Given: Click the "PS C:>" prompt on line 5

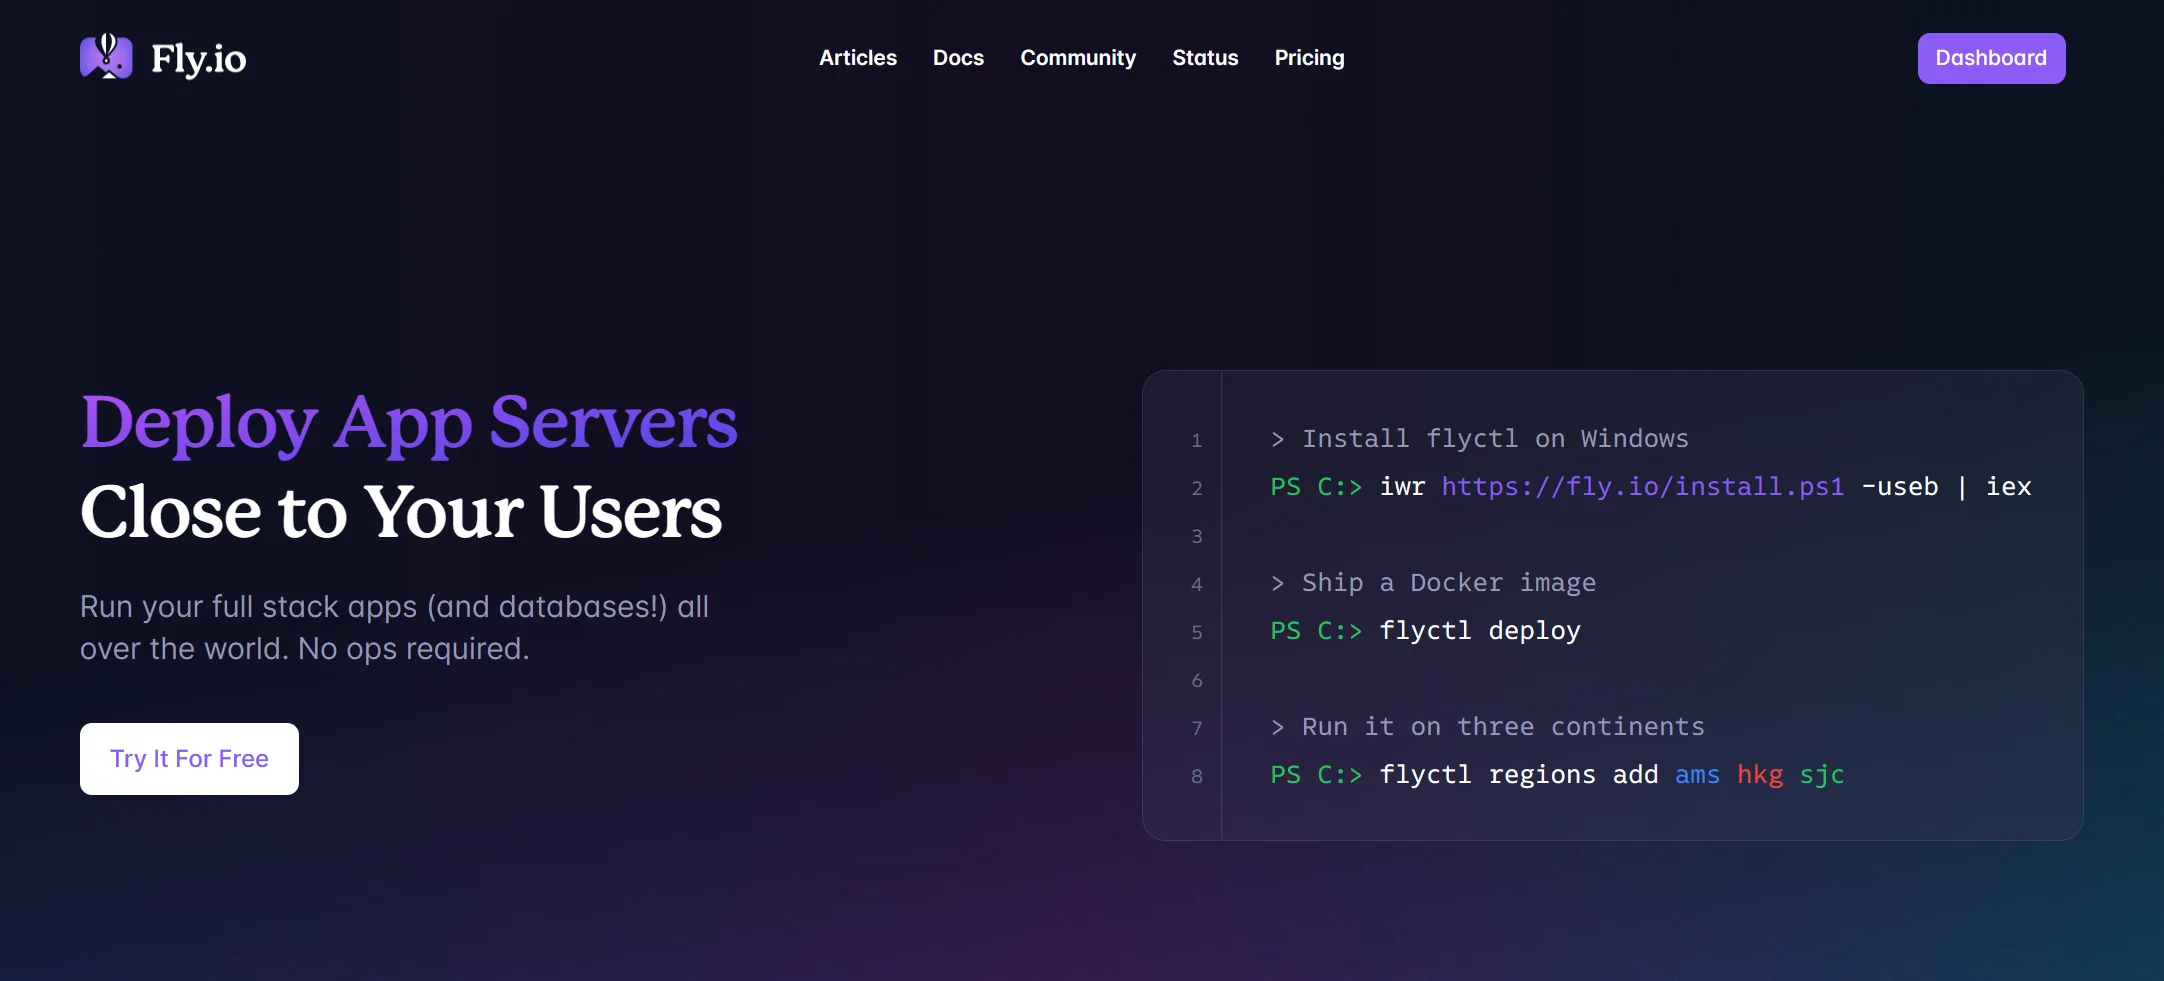Looking at the screenshot, I should (1316, 631).
